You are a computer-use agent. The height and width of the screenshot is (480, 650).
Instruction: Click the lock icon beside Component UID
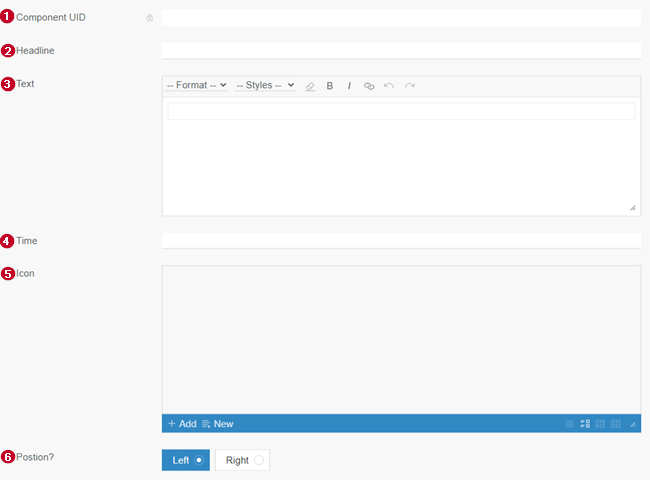coord(150,18)
